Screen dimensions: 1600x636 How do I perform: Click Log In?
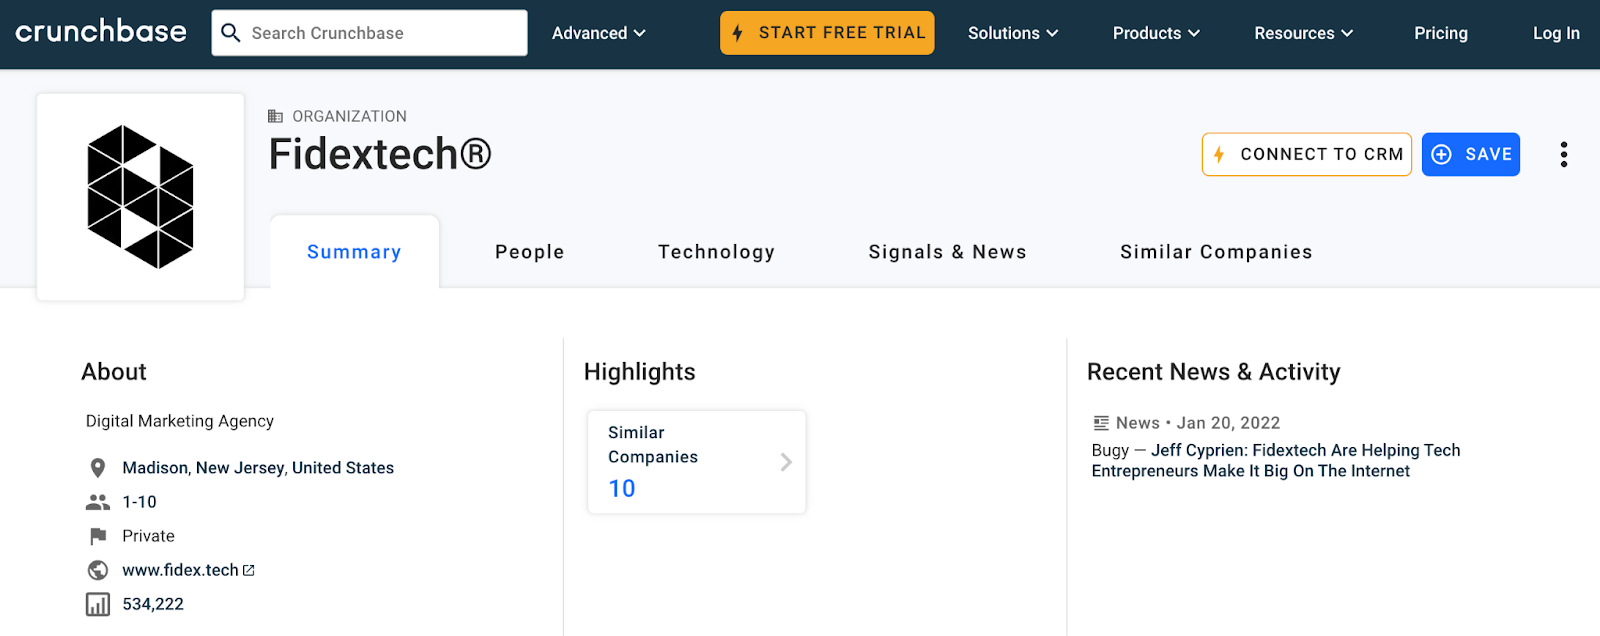1556,33
